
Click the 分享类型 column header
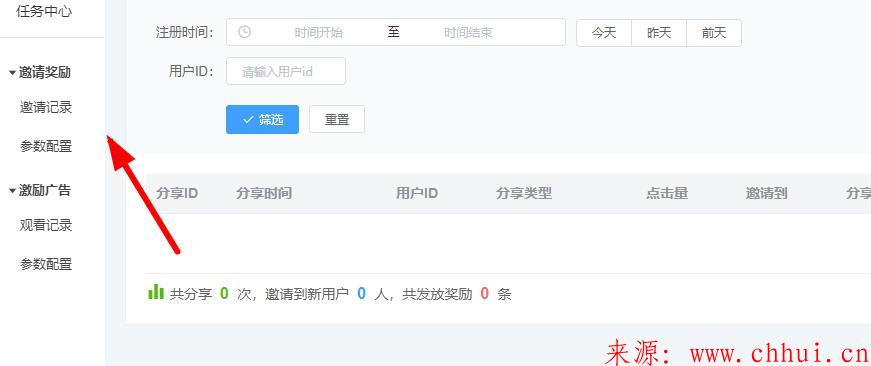tap(524, 193)
